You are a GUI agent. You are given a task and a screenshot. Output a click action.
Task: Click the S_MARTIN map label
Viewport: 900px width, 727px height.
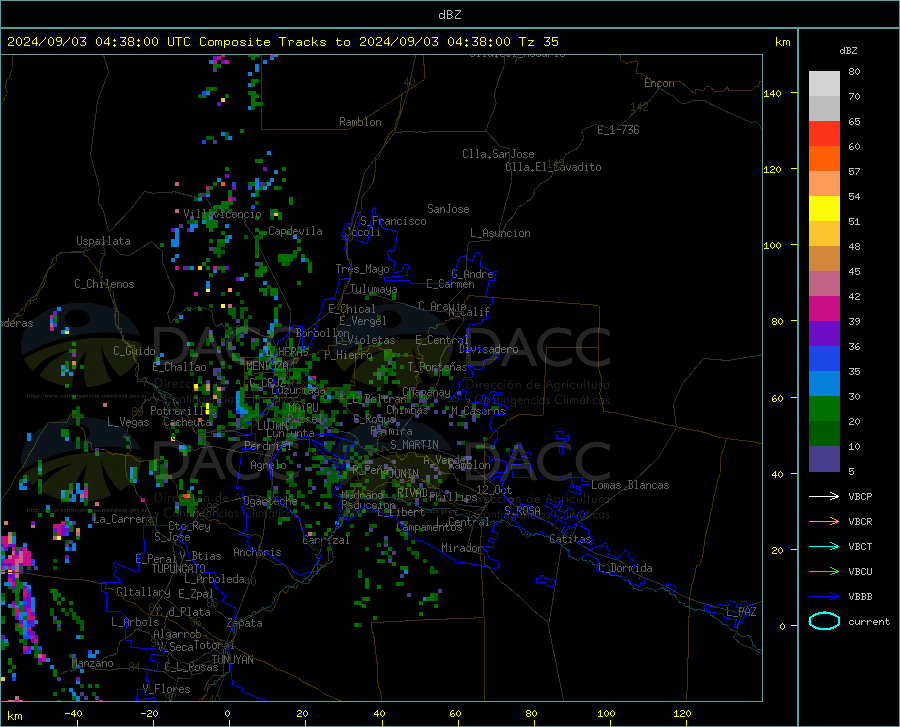coord(414,445)
